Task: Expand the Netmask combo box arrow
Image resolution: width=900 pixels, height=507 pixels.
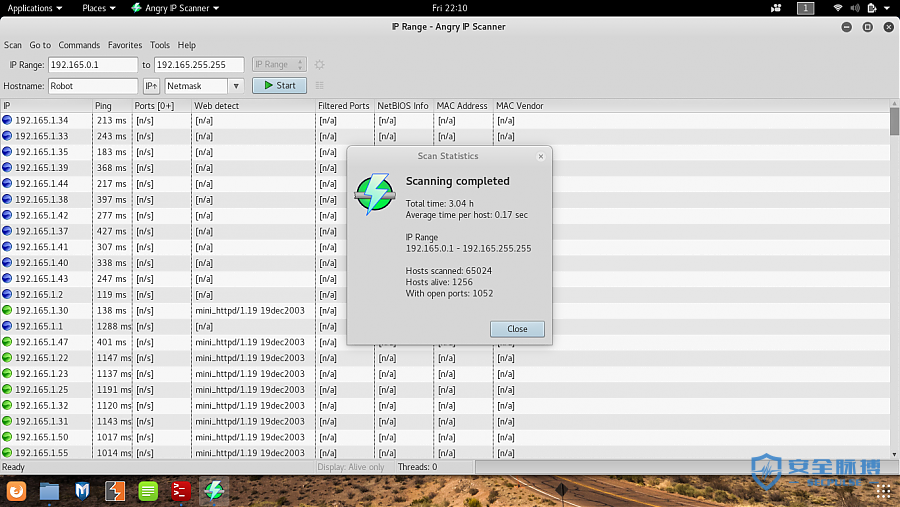Action: click(x=236, y=86)
